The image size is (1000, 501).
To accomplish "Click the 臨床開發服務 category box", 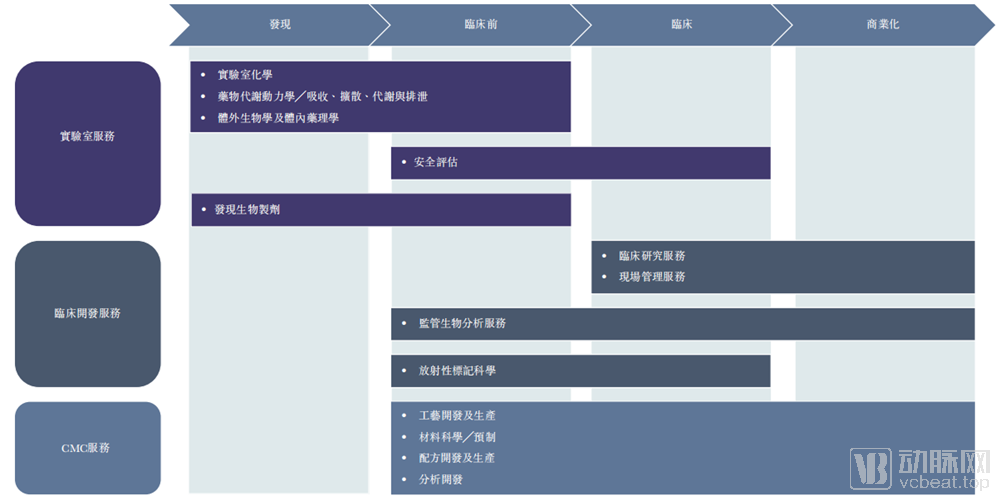I will tap(88, 314).
